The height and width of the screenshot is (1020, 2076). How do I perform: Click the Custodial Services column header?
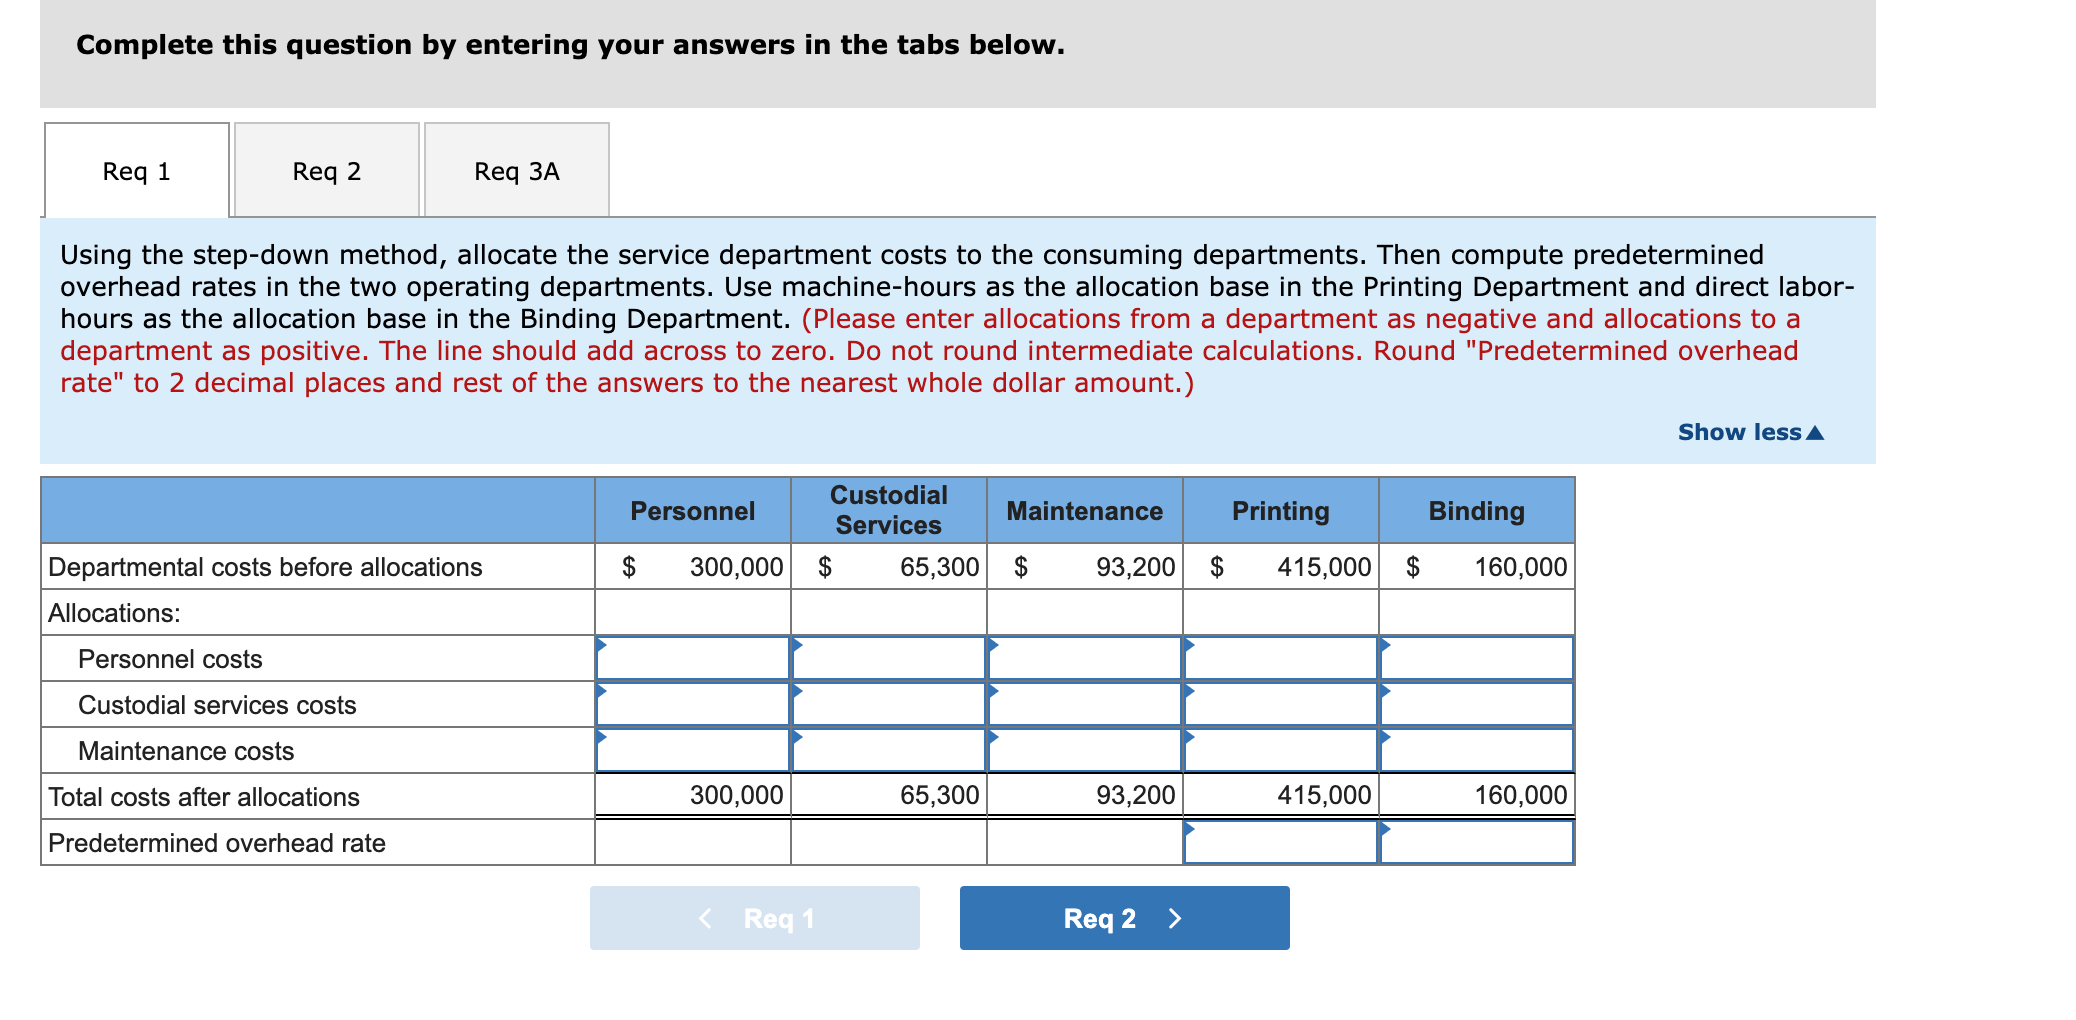pos(889,510)
